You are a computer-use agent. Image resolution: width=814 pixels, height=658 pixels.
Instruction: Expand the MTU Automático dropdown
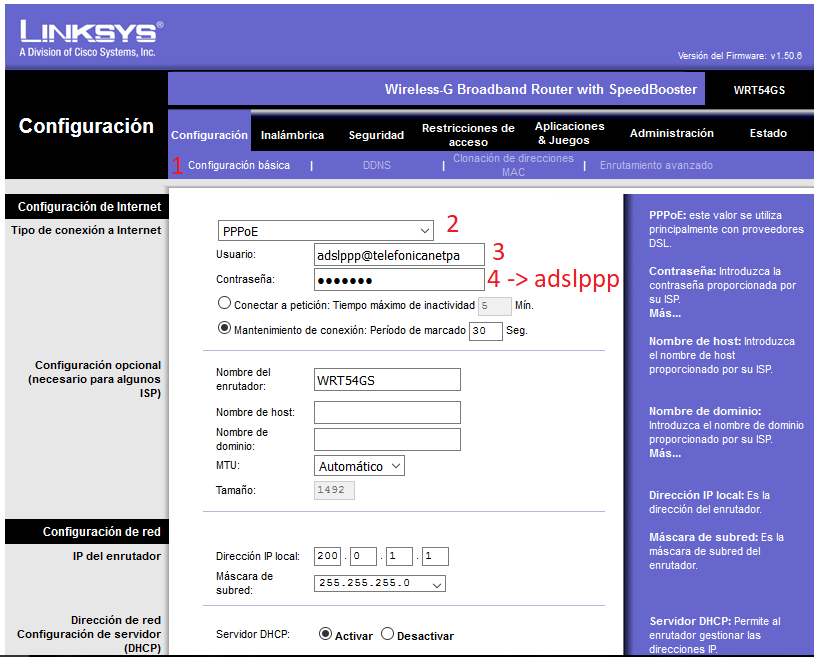coord(359,466)
